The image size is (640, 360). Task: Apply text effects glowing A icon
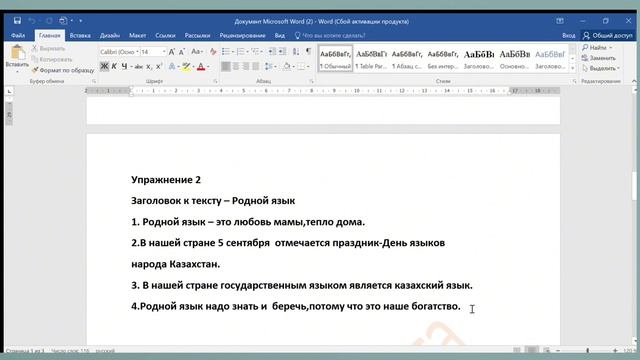(x=172, y=66)
